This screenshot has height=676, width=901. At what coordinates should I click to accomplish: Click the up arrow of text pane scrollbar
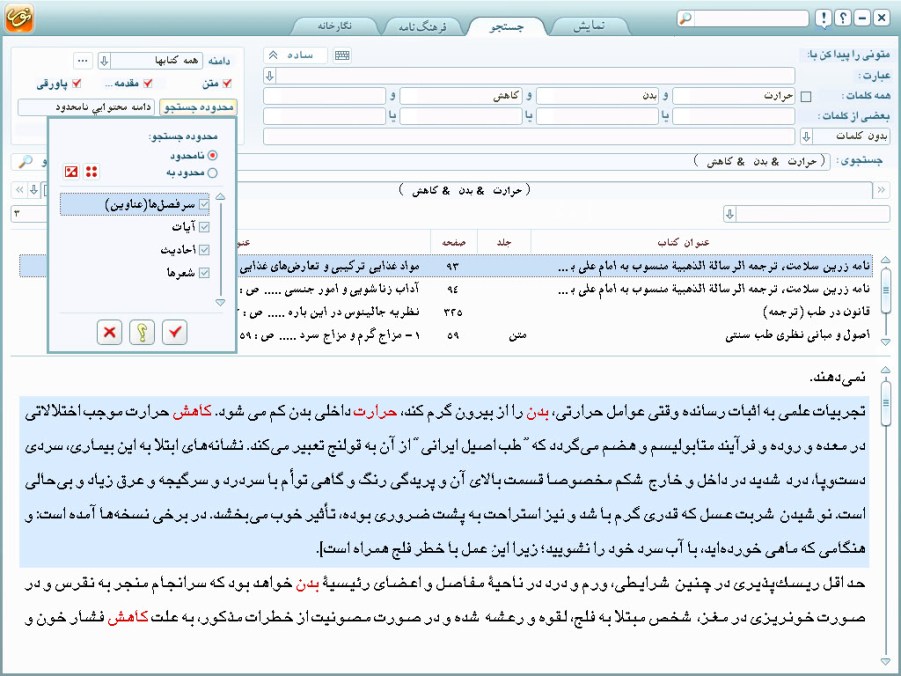pos(885,370)
